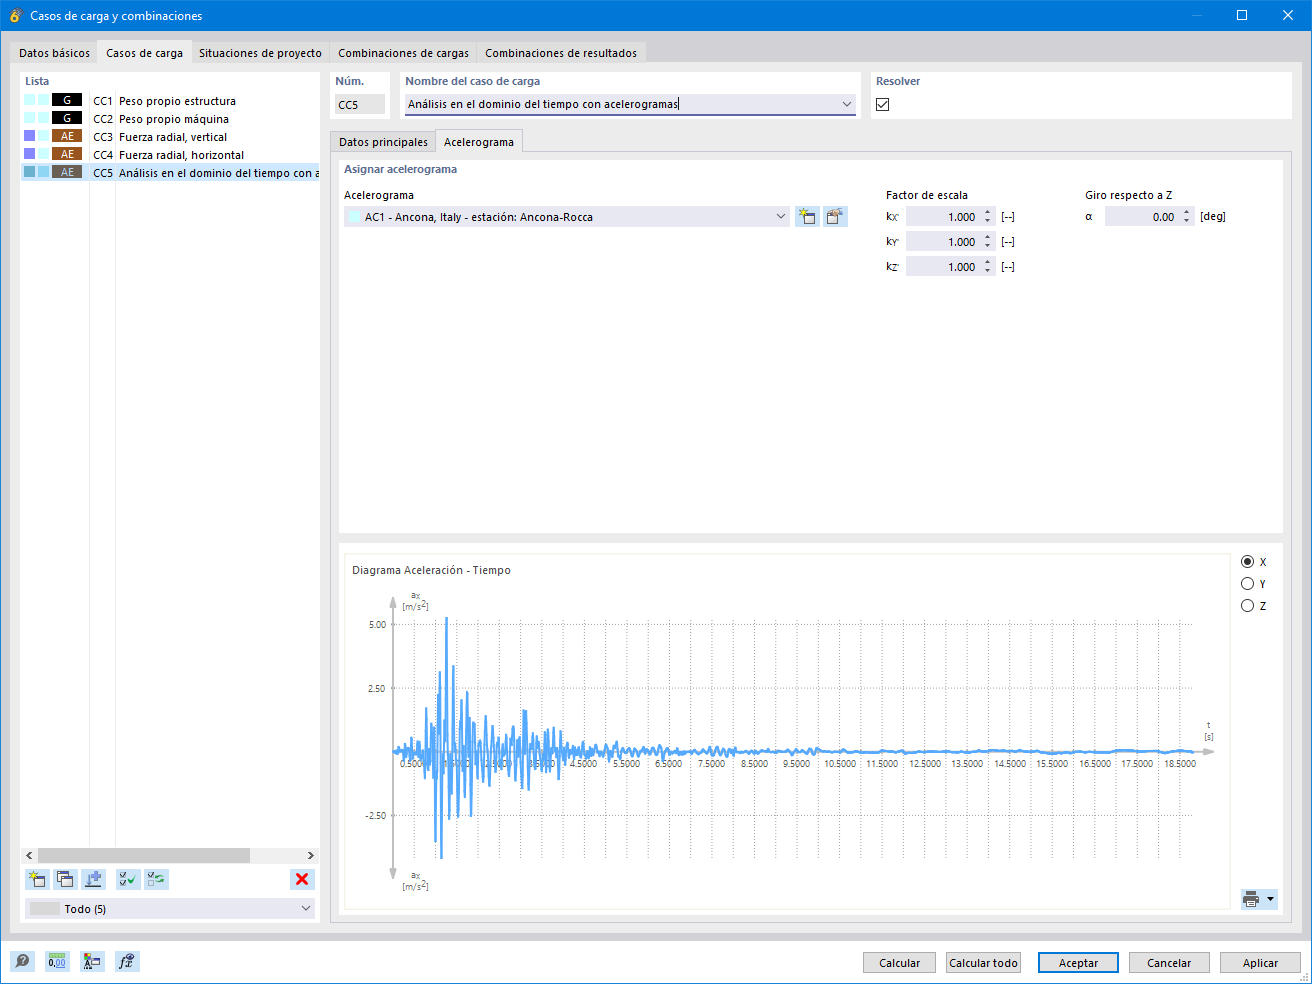Screen dimensions: 1312x984
Task: Decrease the kY scale factor
Action: pyautogui.click(x=988, y=247)
